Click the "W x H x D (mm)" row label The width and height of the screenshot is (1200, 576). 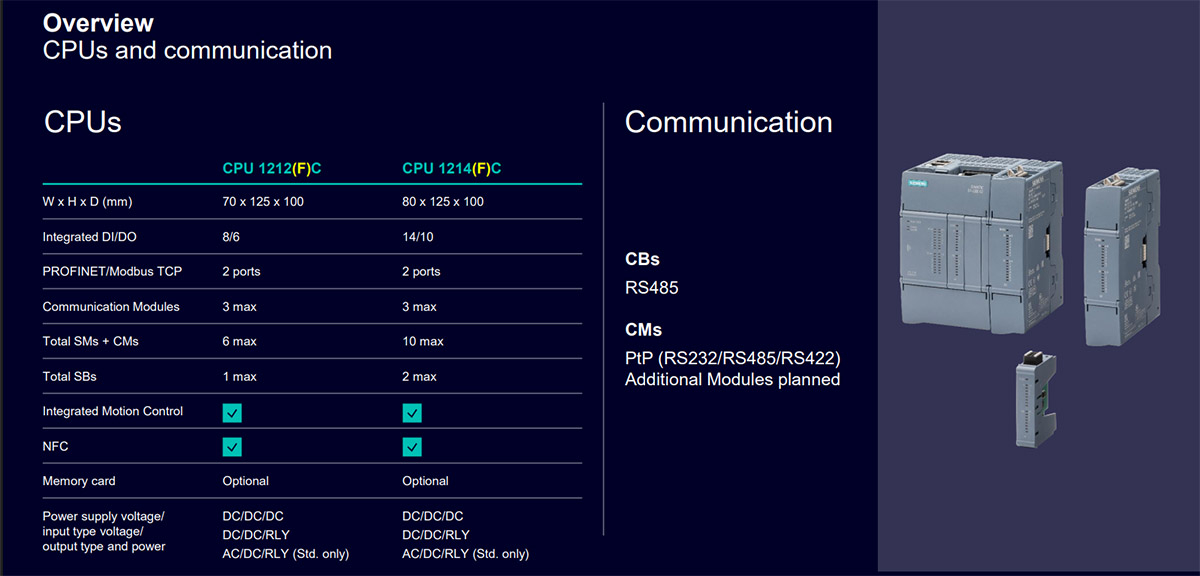pyautogui.click(x=87, y=202)
